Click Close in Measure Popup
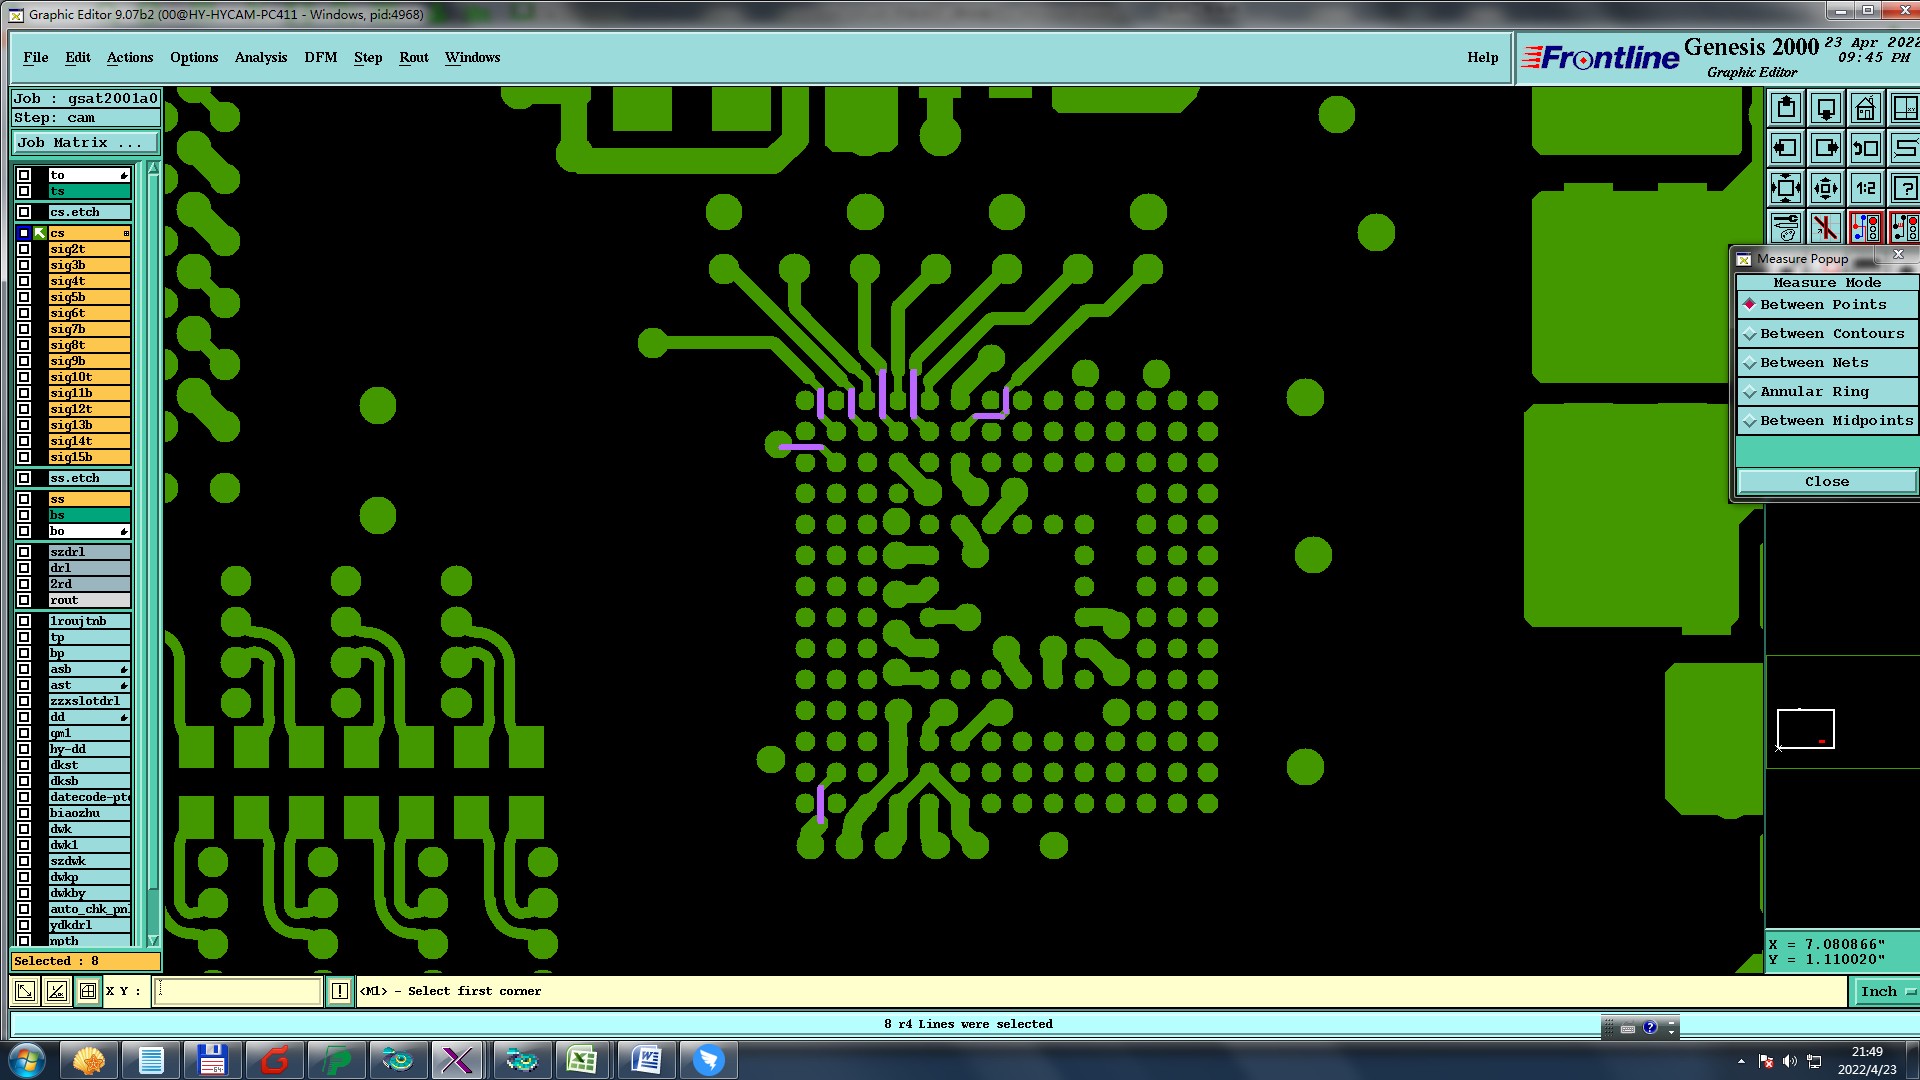 [1826, 482]
